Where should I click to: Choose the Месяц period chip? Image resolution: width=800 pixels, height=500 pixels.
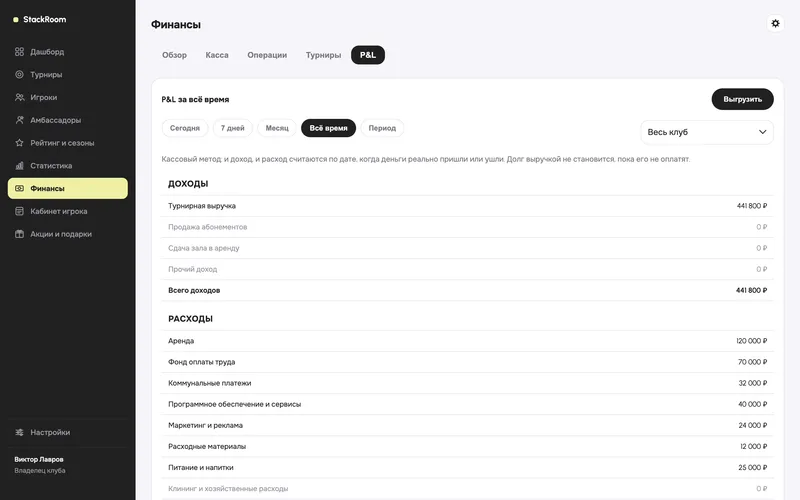(x=277, y=128)
